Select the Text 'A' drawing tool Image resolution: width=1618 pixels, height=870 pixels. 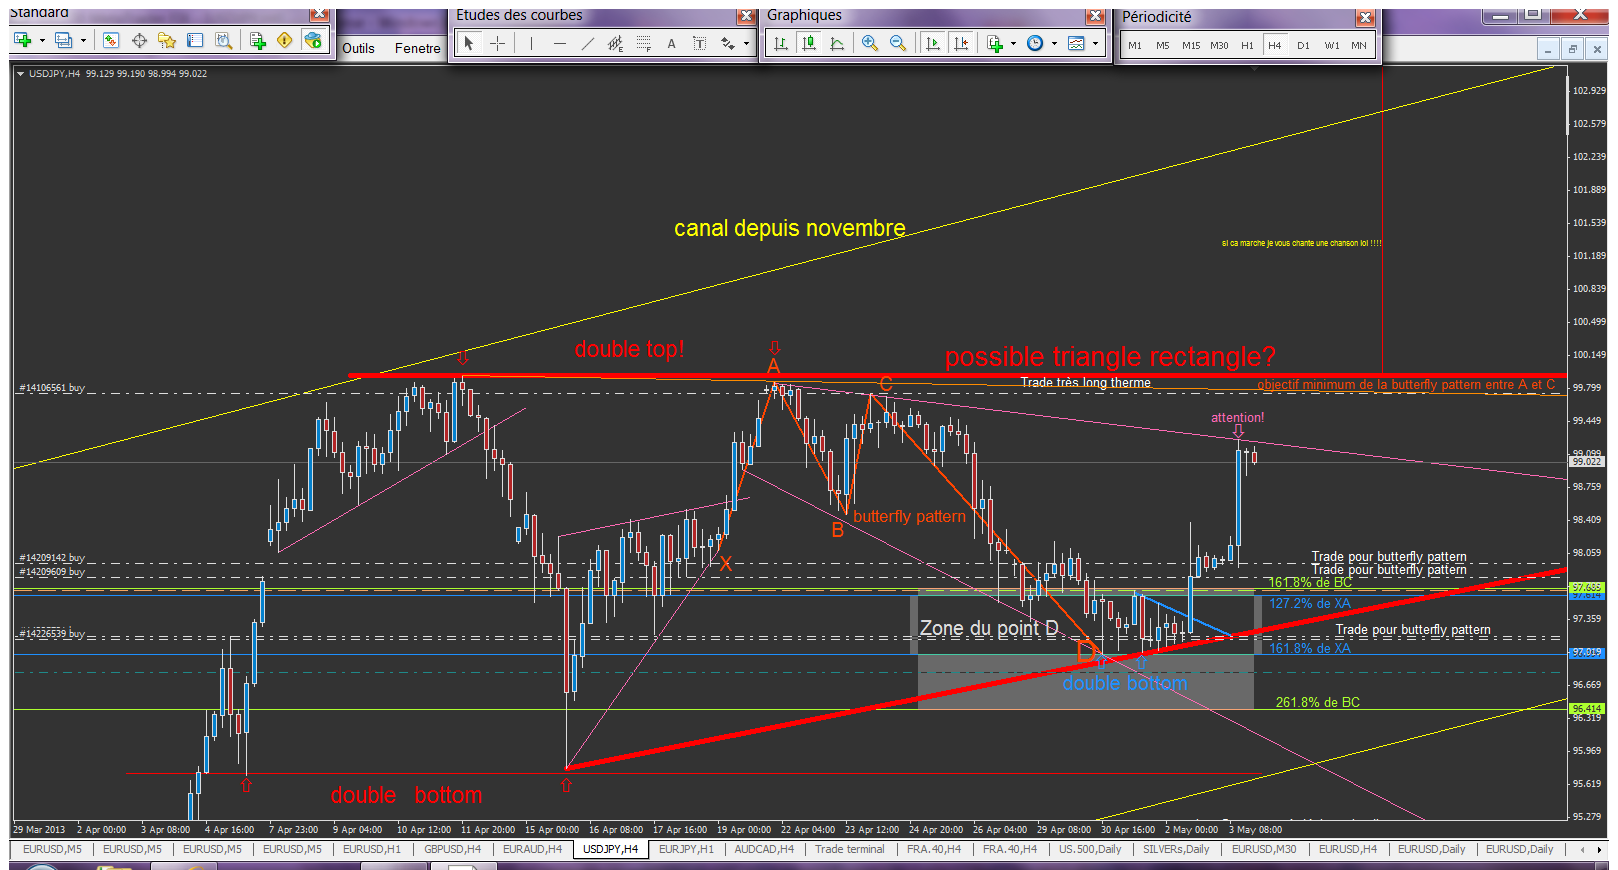click(x=671, y=43)
